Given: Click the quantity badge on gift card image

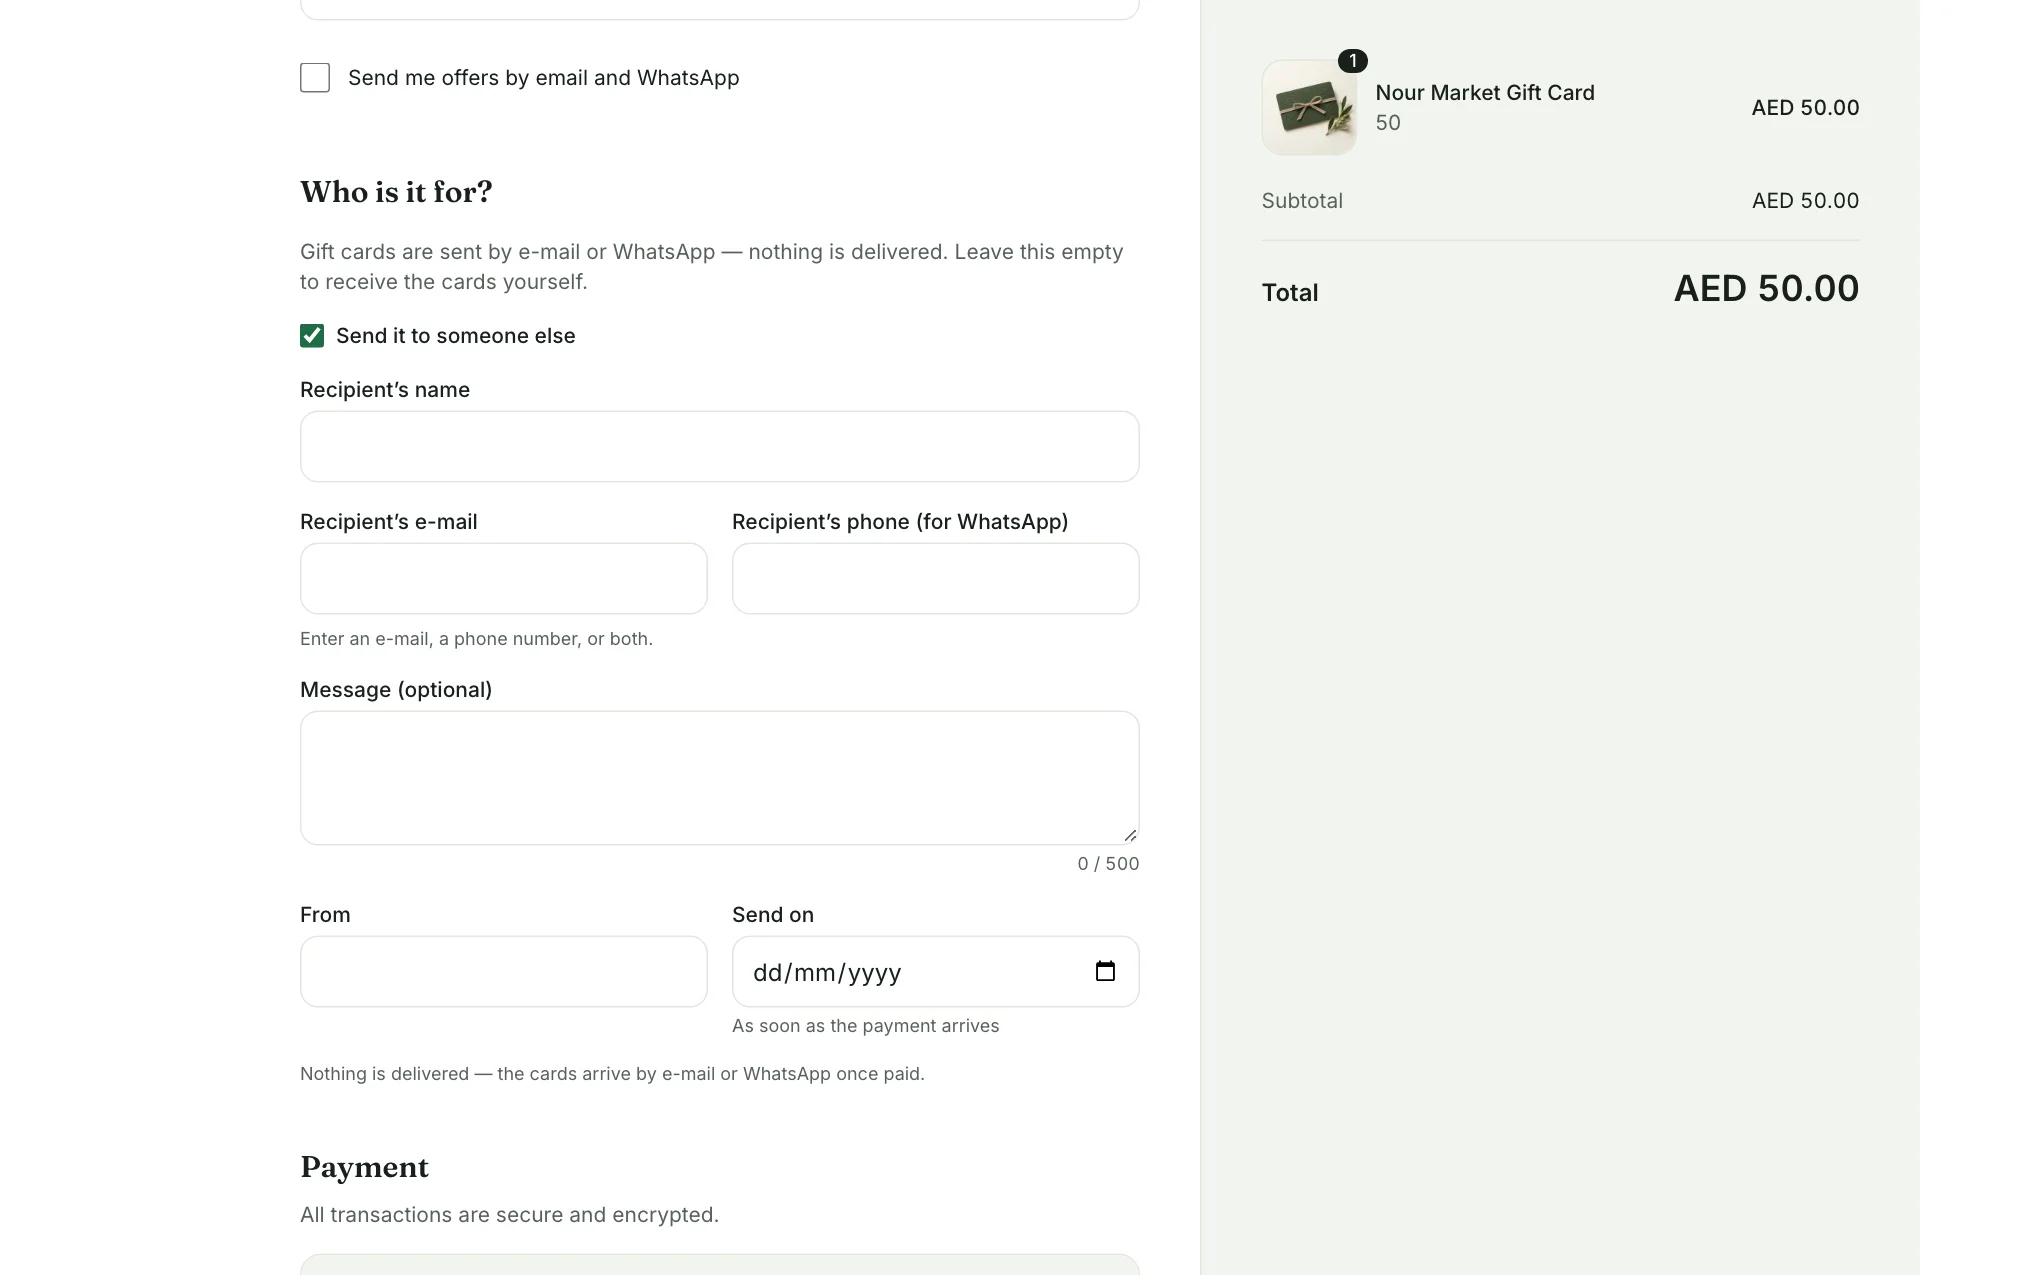Looking at the screenshot, I should point(1353,61).
